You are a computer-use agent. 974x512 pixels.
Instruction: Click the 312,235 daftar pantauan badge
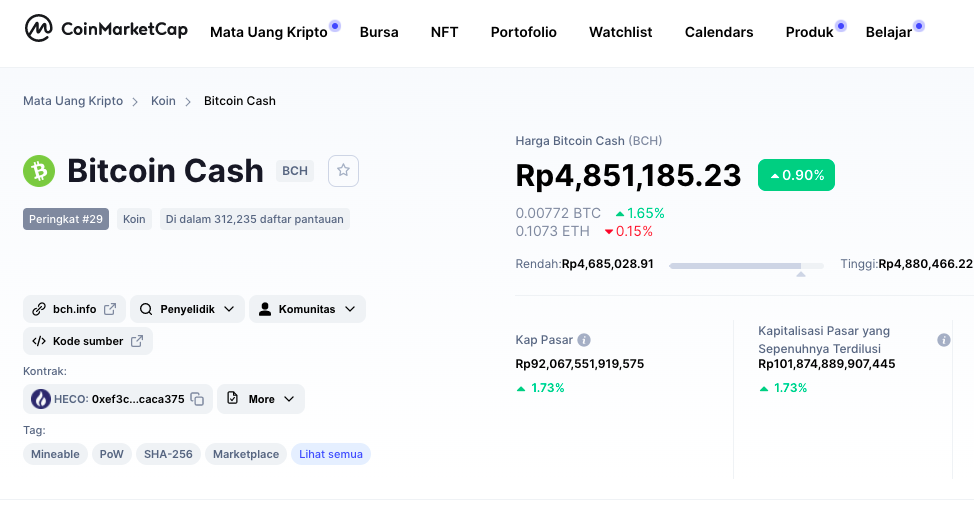coord(255,219)
